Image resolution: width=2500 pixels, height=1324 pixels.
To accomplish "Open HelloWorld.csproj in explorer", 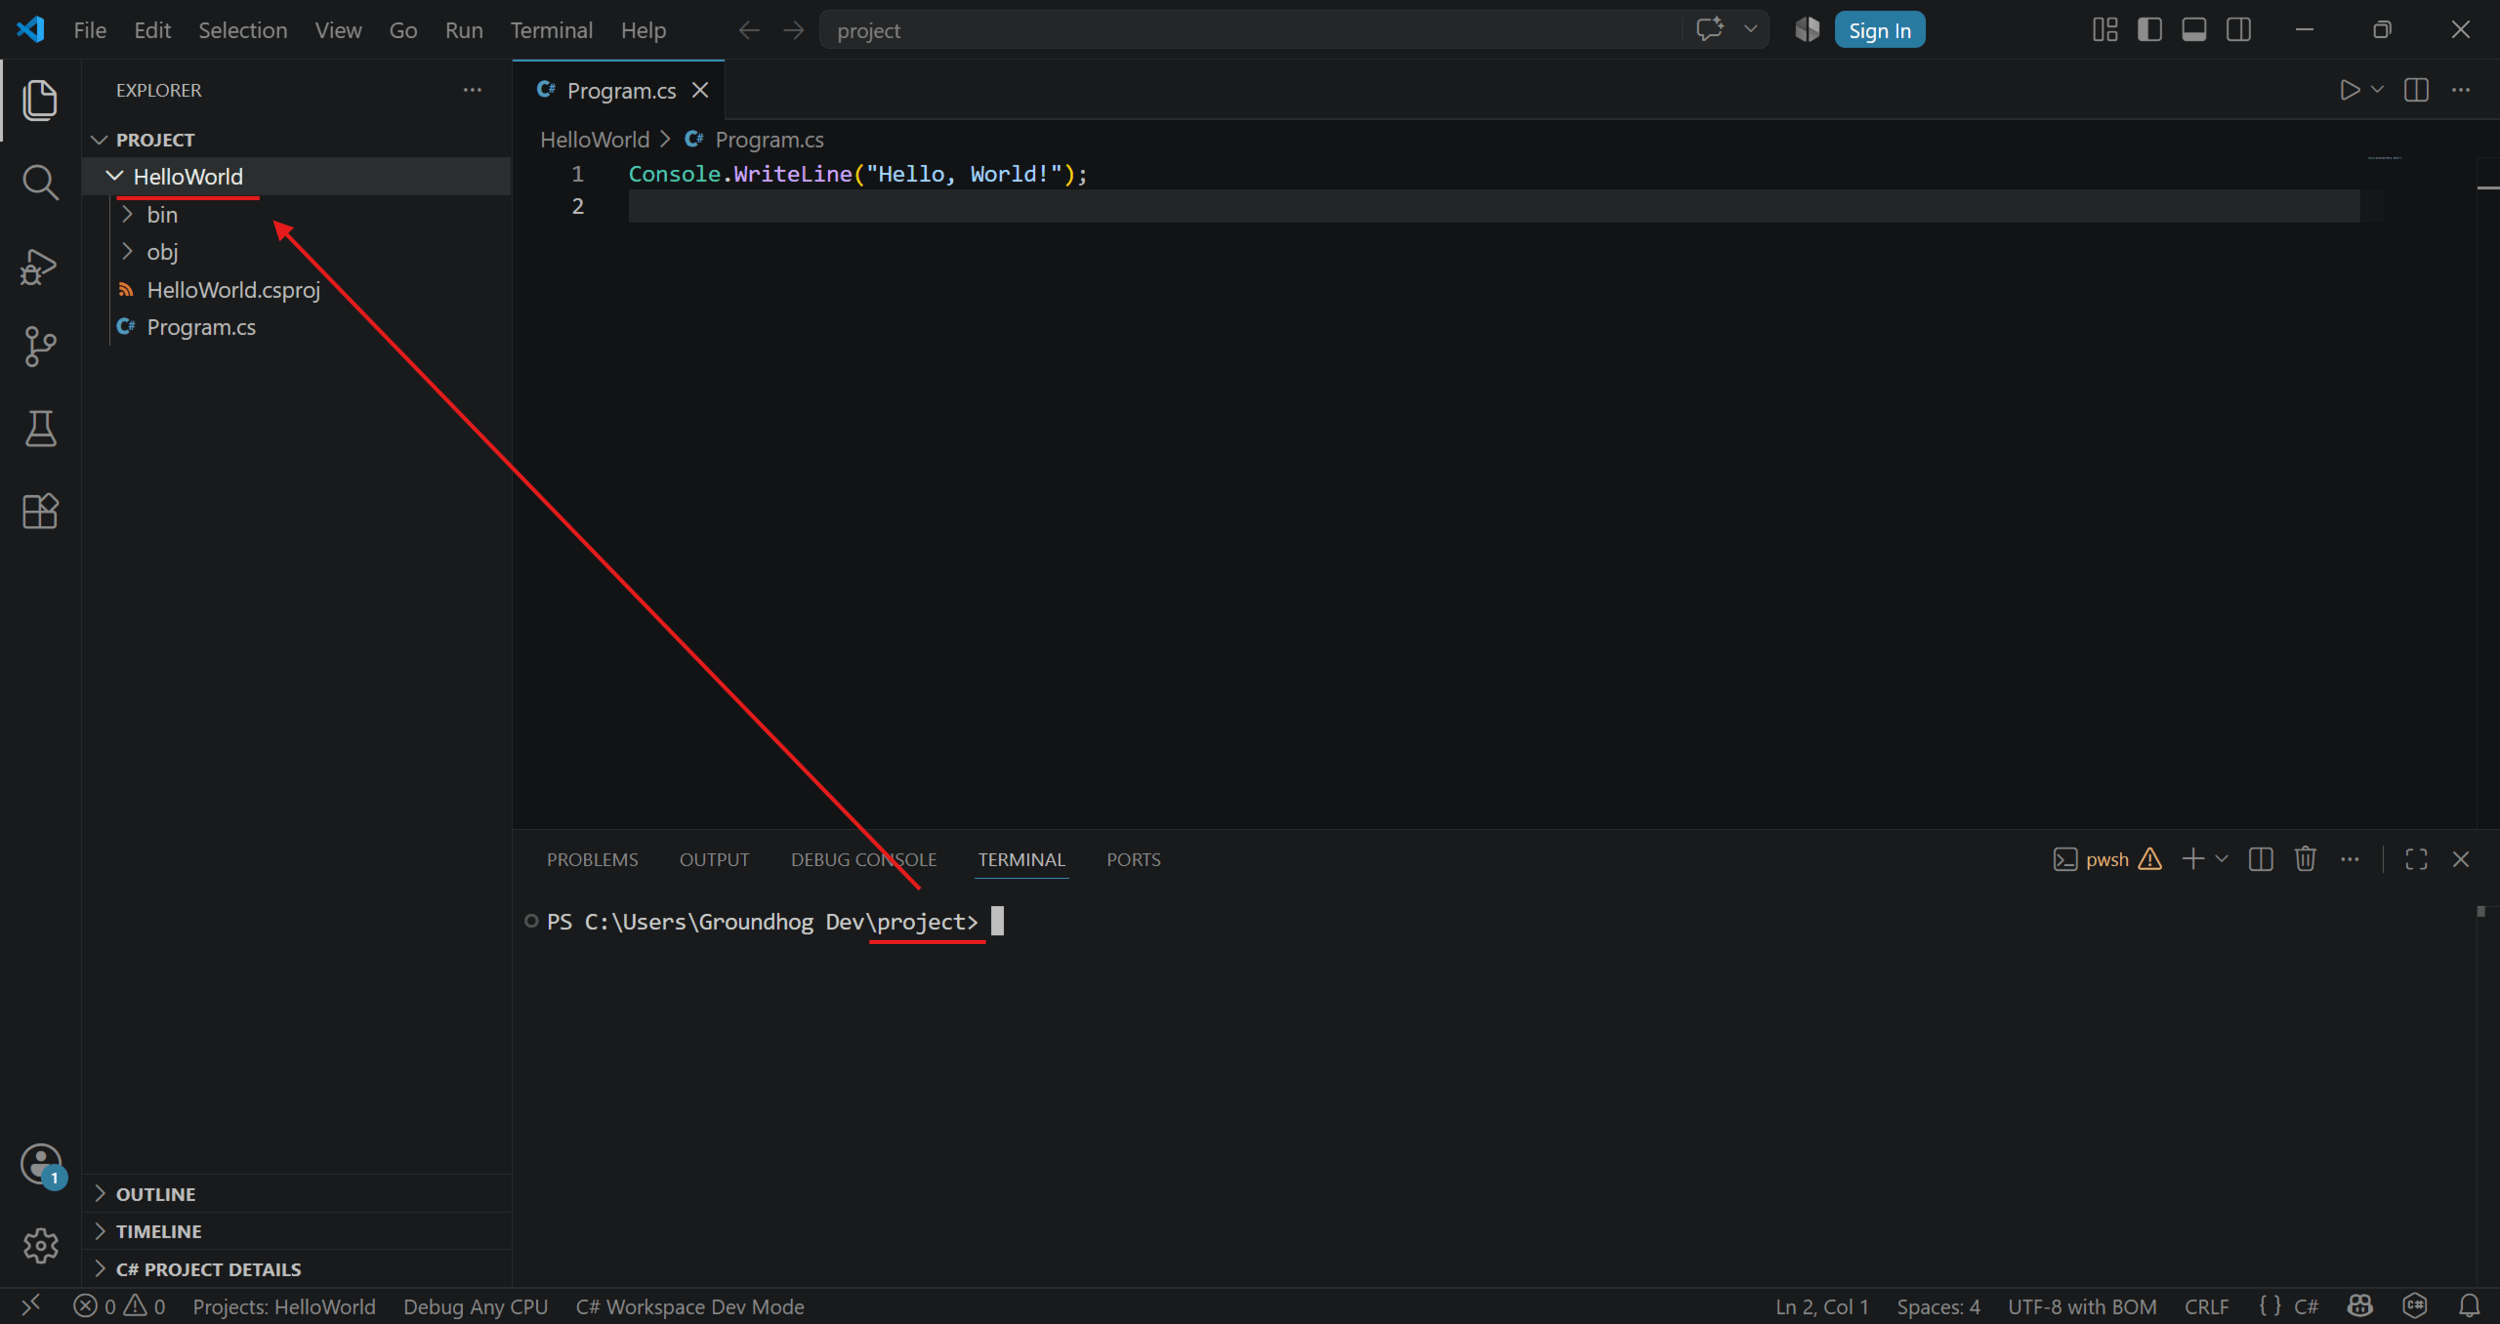I will [233, 289].
